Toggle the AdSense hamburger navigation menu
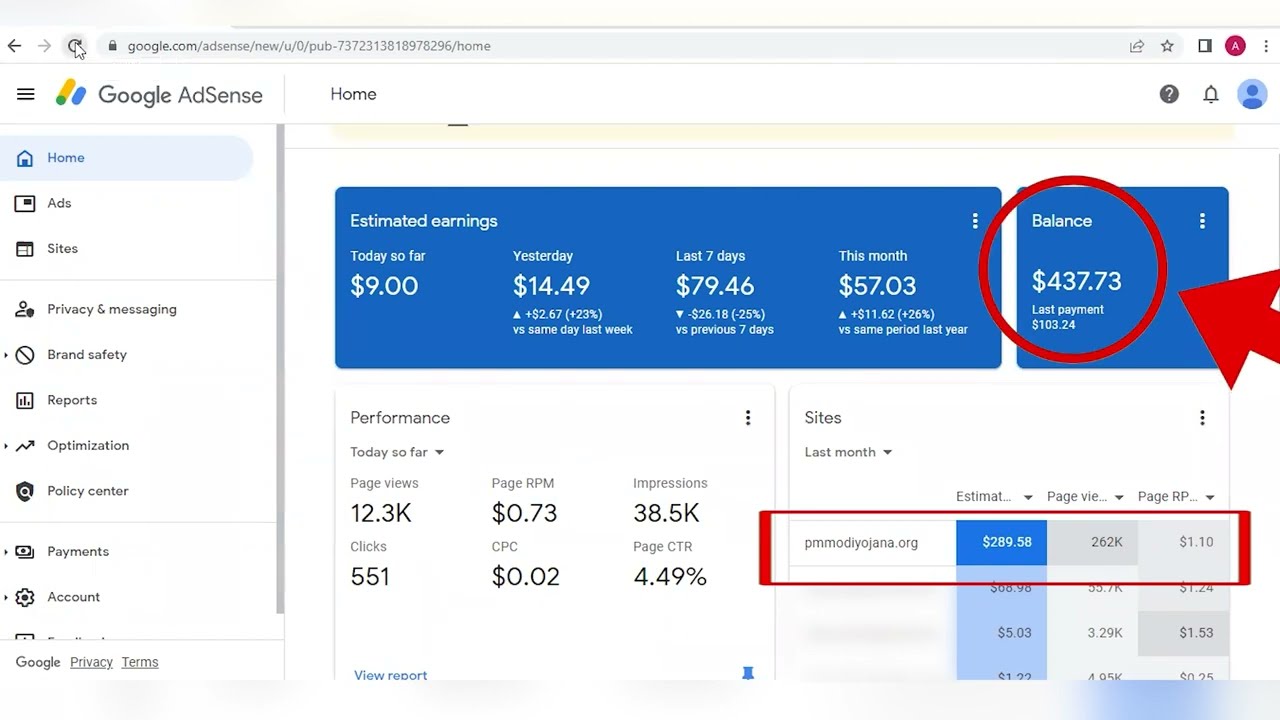Viewport: 1280px width, 720px height. click(26, 94)
